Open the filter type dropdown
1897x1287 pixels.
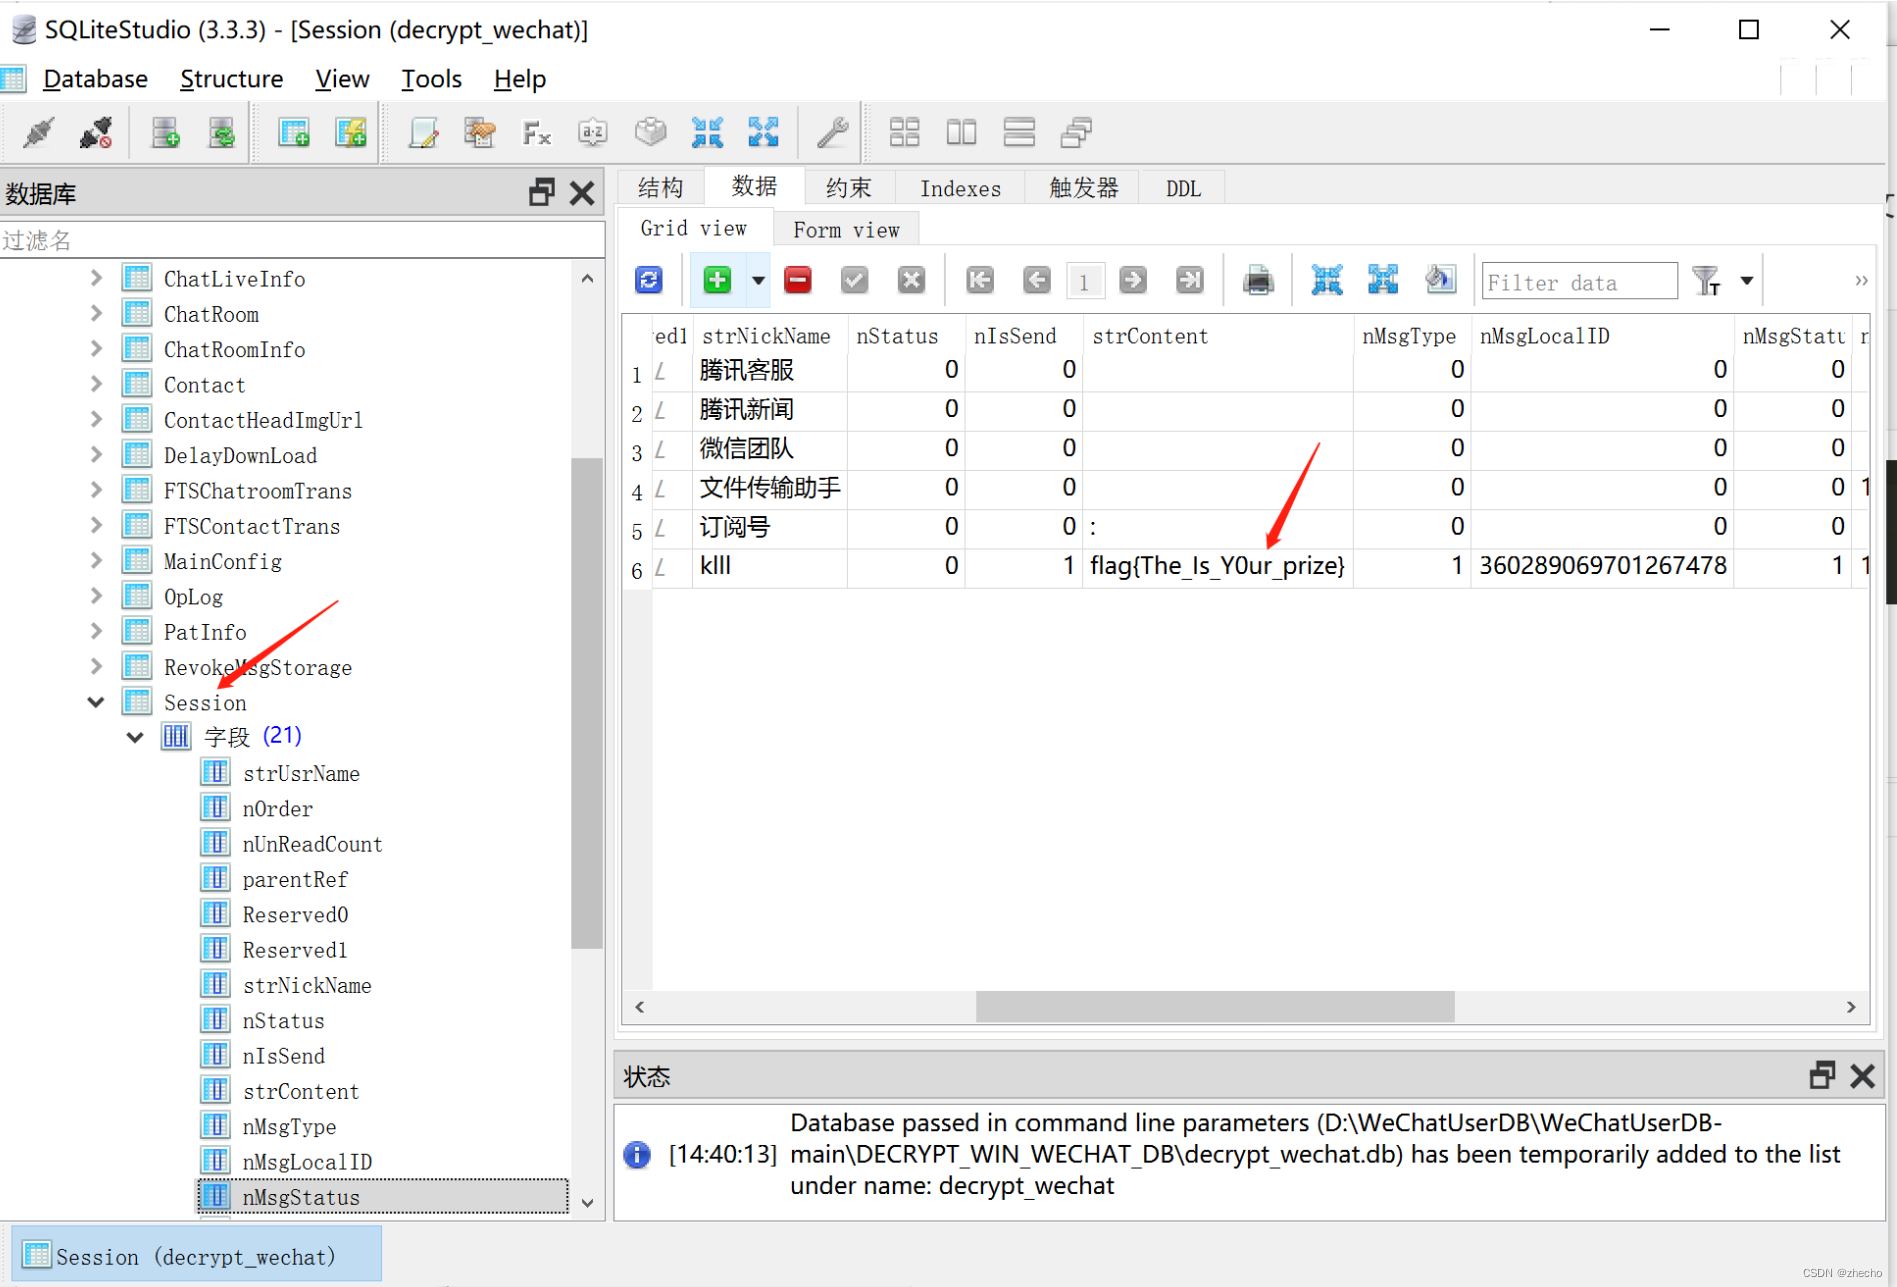coord(1747,281)
